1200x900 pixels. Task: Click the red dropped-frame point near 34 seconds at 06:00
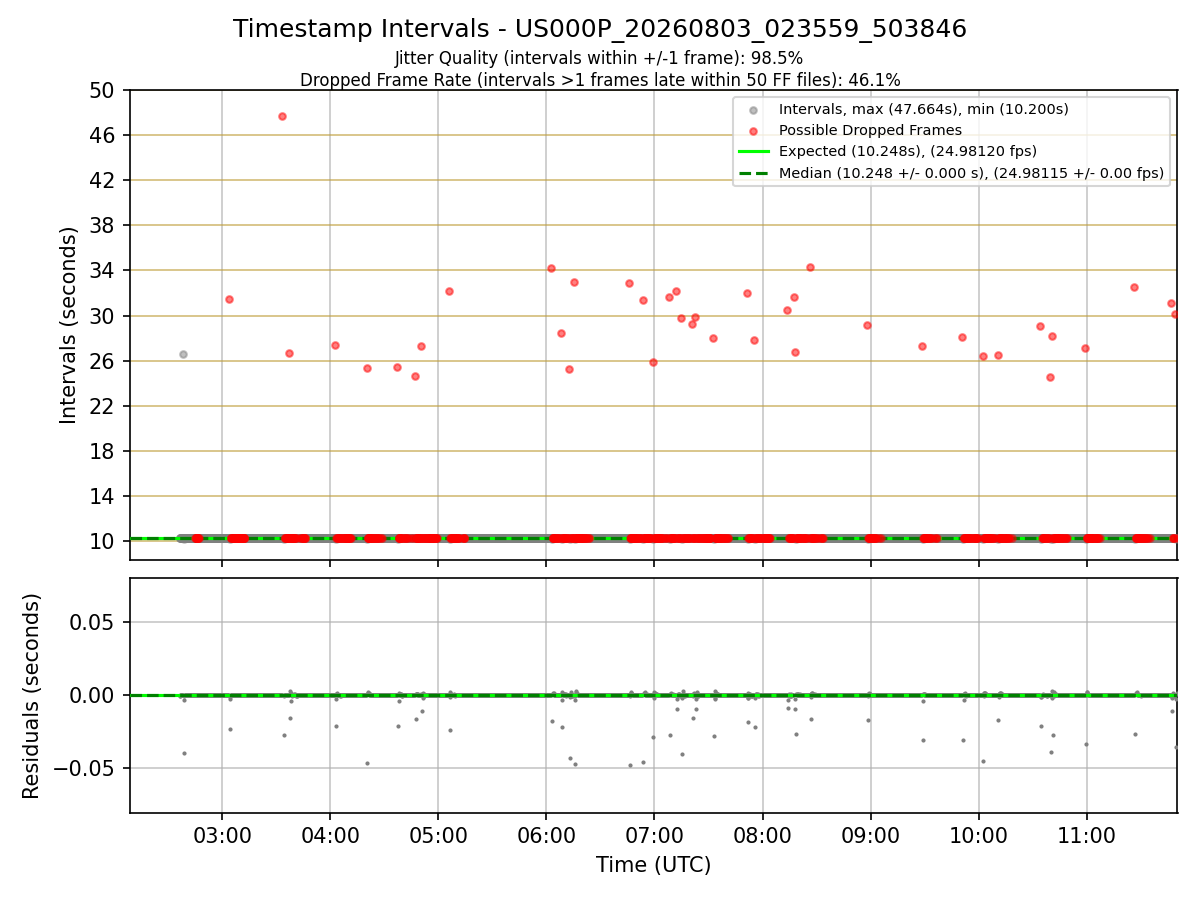[x=551, y=268]
